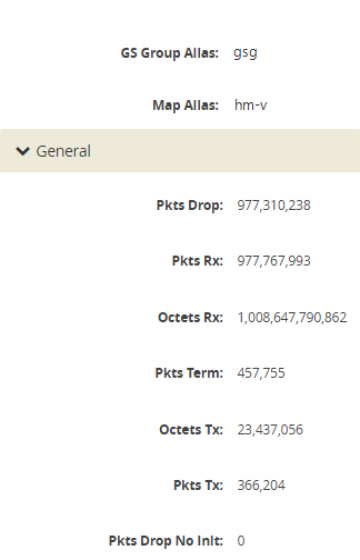Collapse the General section chevron

coord(23,151)
